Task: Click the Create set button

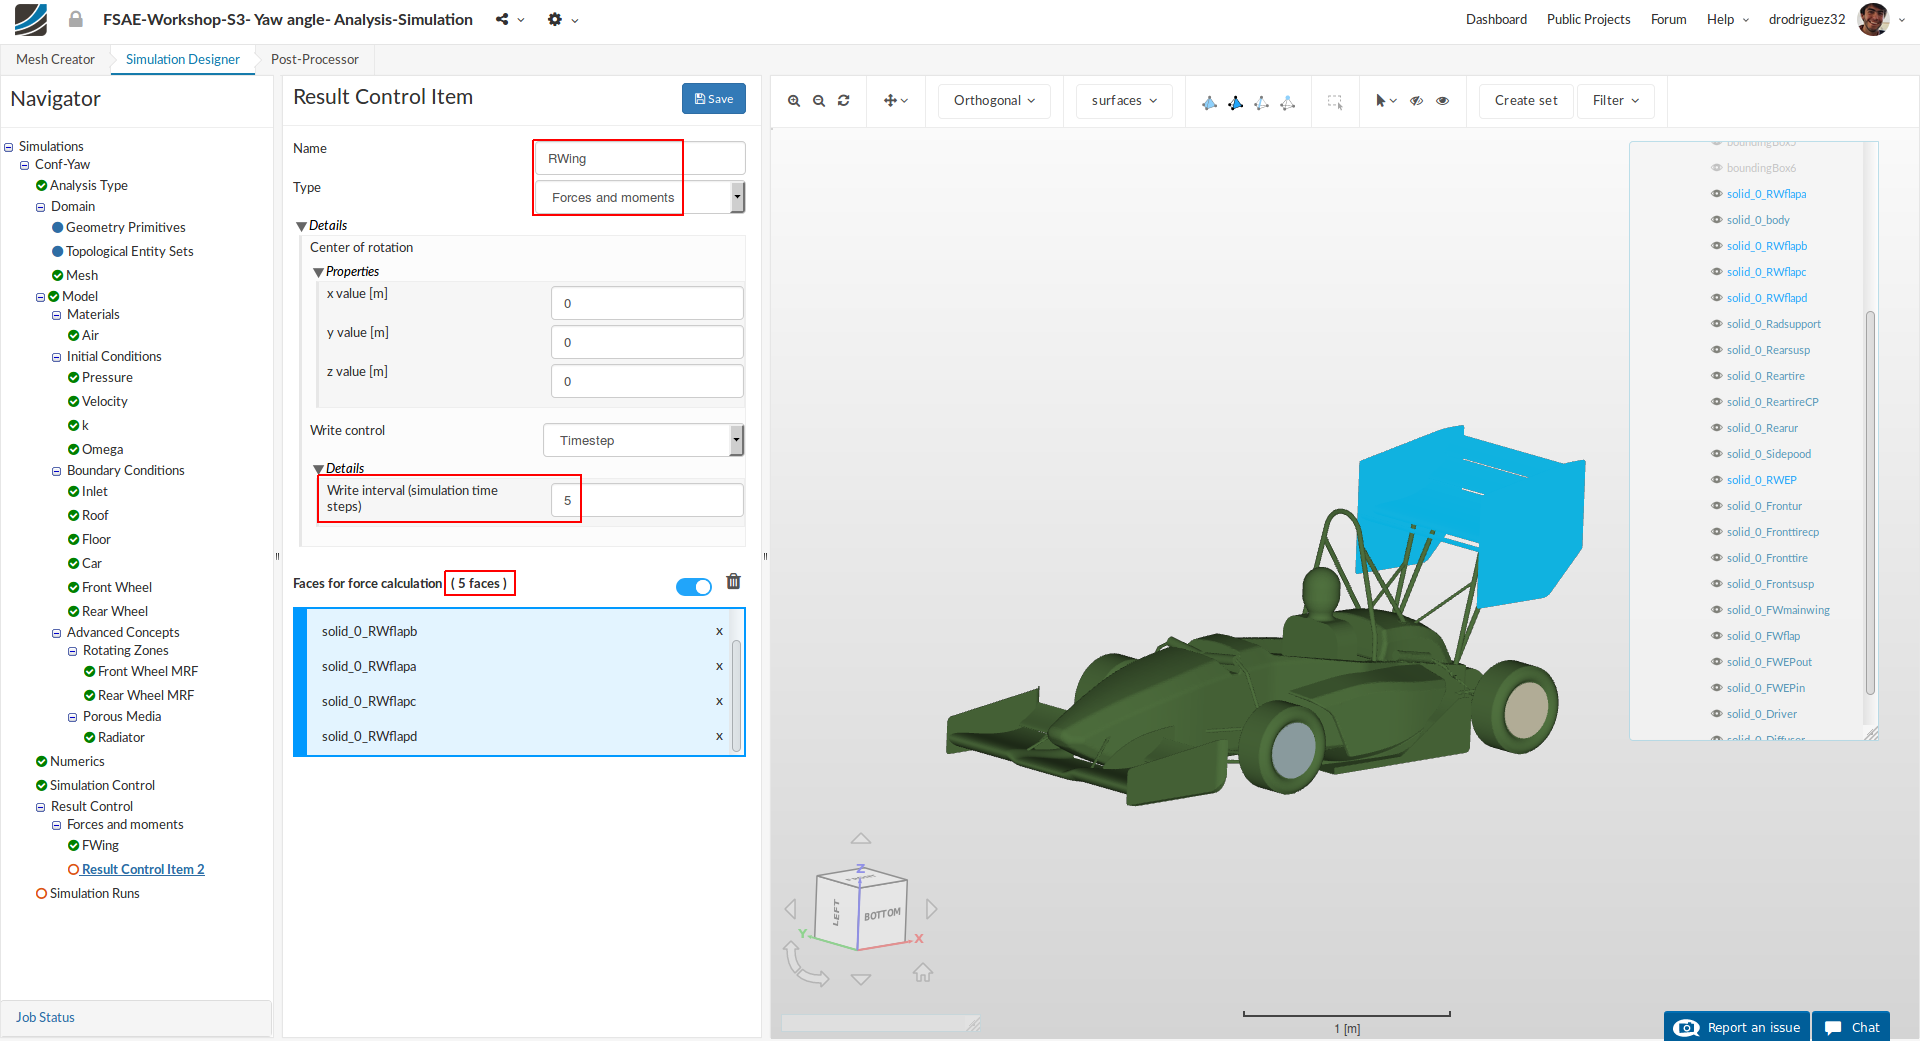Action: pyautogui.click(x=1525, y=101)
